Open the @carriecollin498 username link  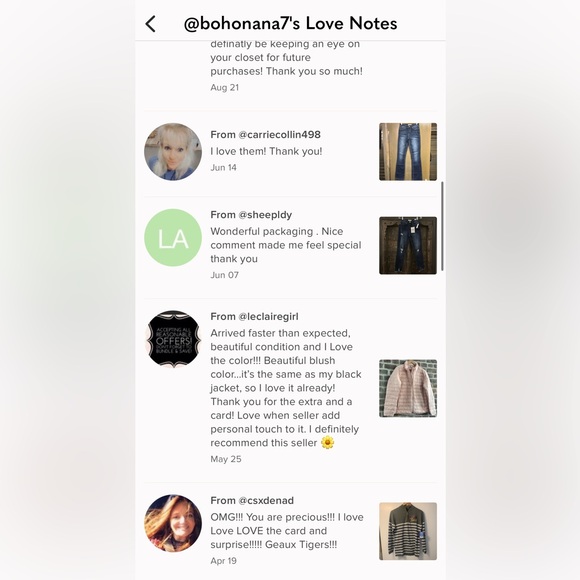[x=280, y=135]
